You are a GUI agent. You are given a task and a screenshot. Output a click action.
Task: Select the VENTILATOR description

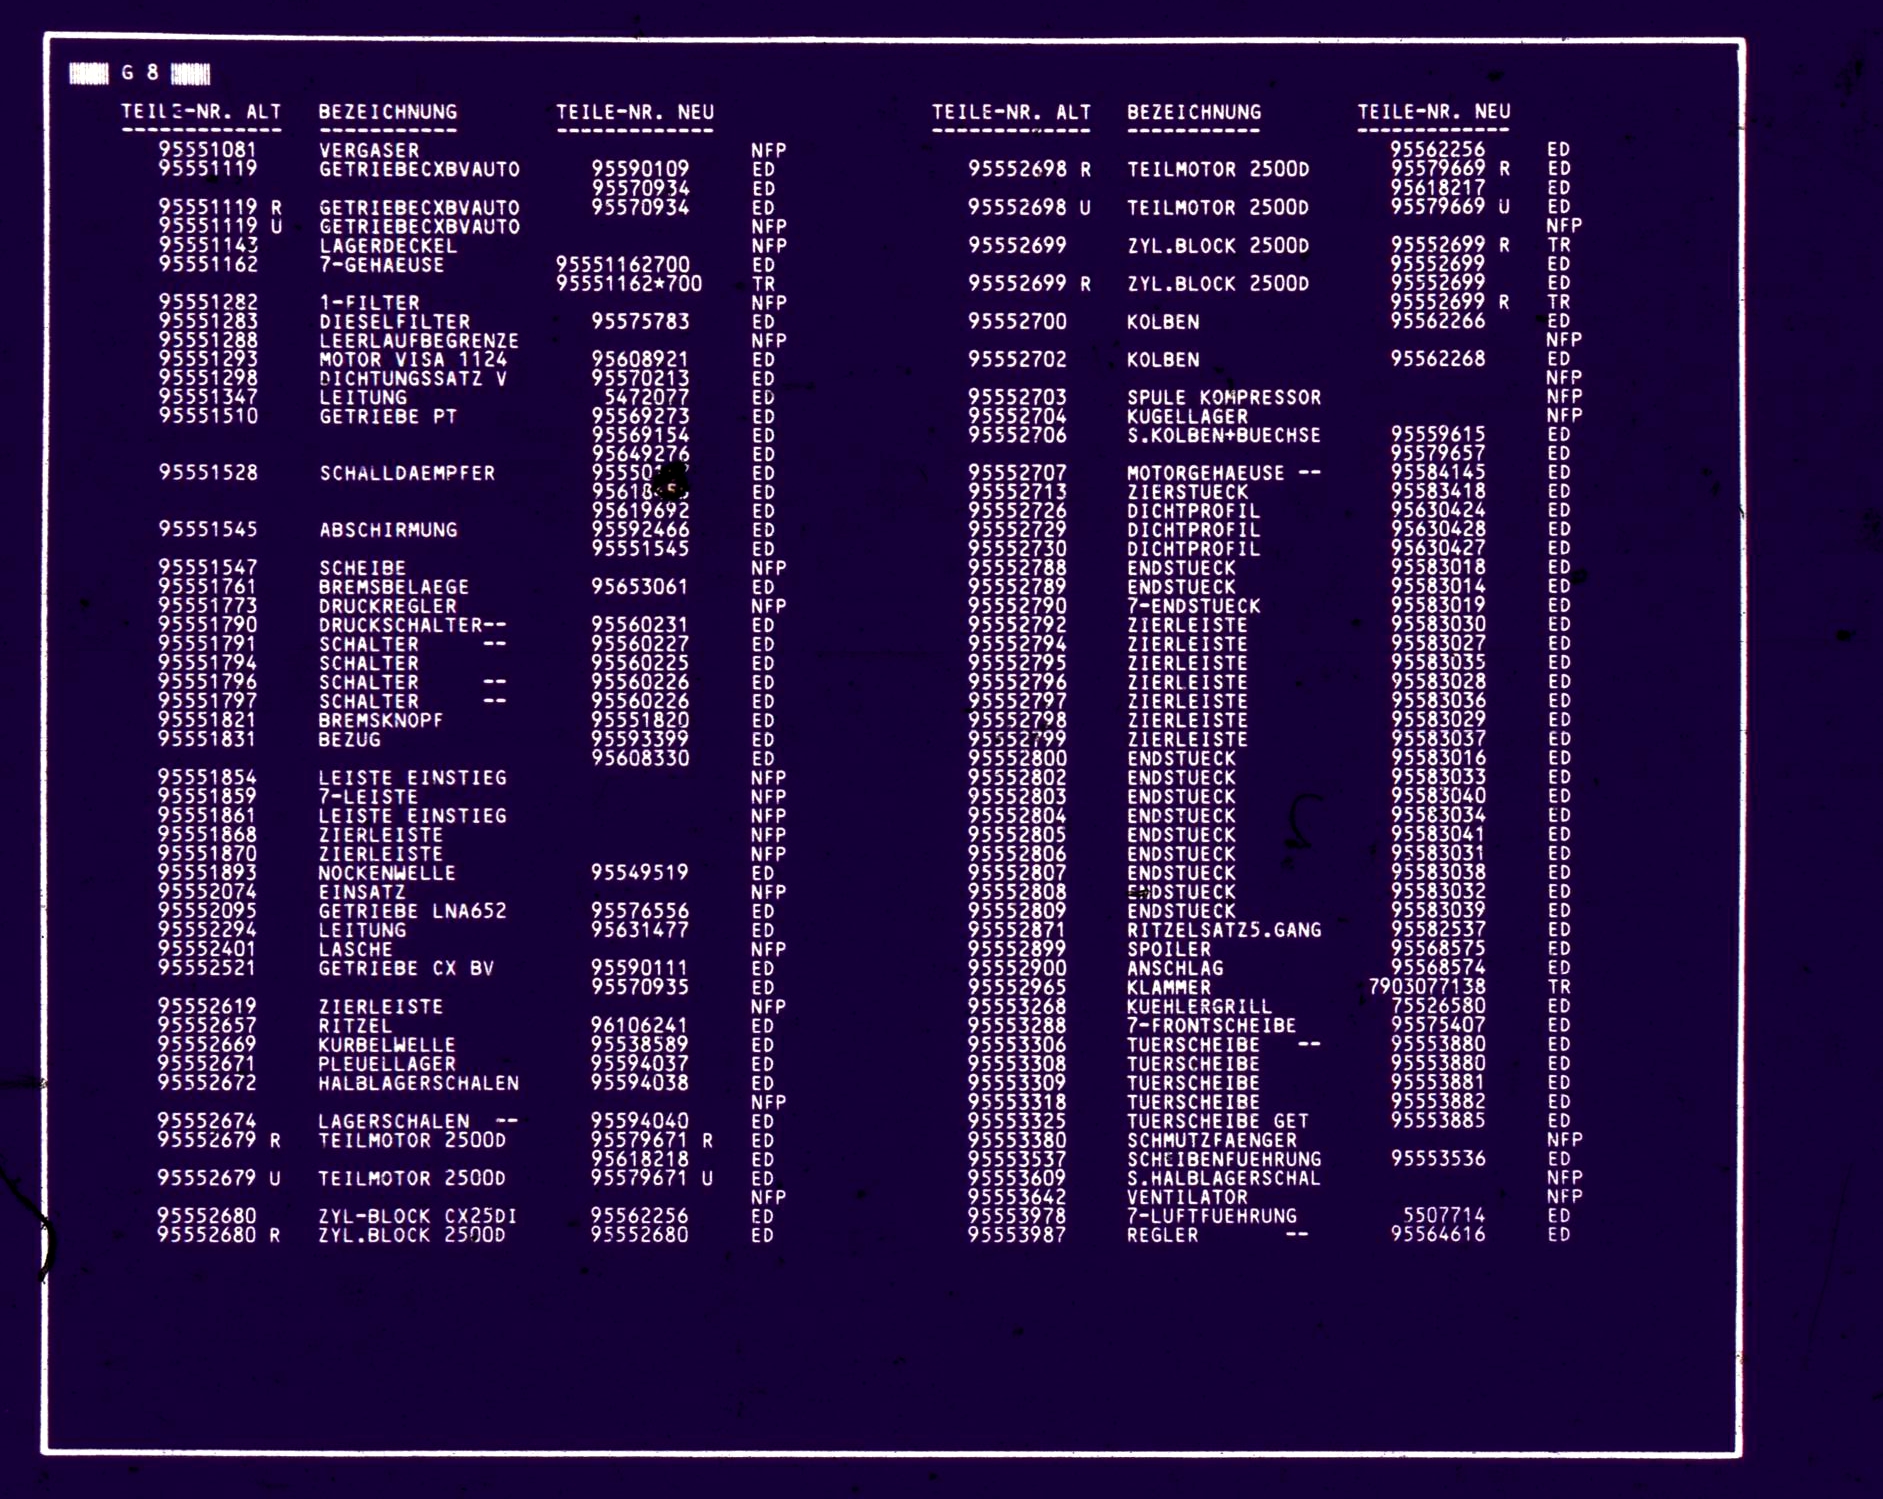[x=1187, y=1197]
